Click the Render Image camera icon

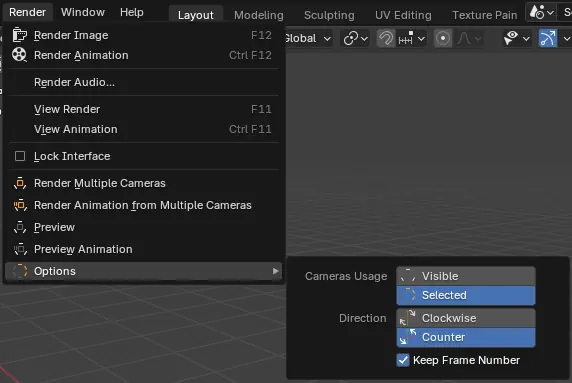(x=19, y=35)
